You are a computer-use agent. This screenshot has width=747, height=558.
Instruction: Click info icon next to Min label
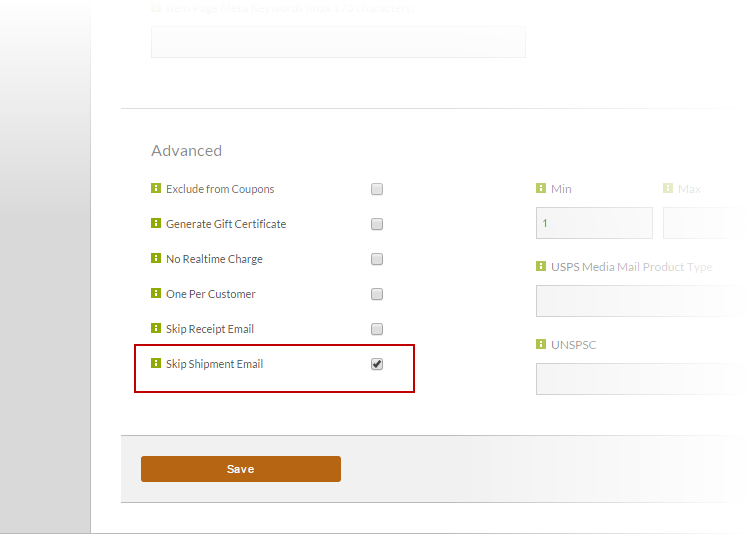[541, 188]
